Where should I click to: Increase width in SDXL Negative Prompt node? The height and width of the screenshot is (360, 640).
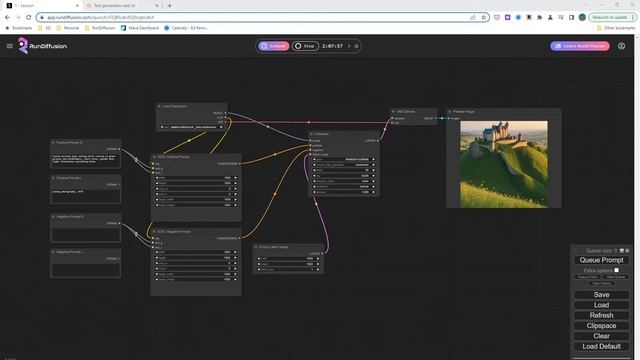tap(236, 252)
